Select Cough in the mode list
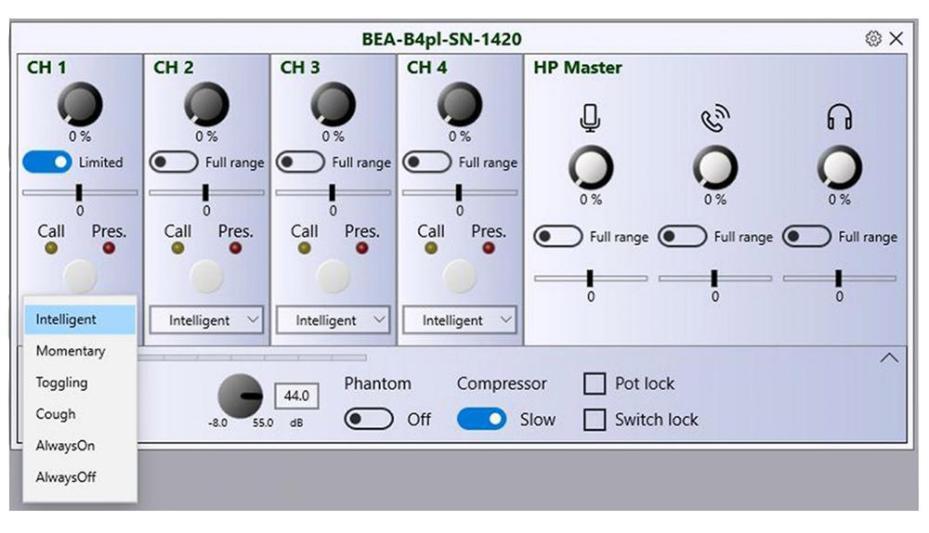The image size is (929, 533). coord(80,413)
